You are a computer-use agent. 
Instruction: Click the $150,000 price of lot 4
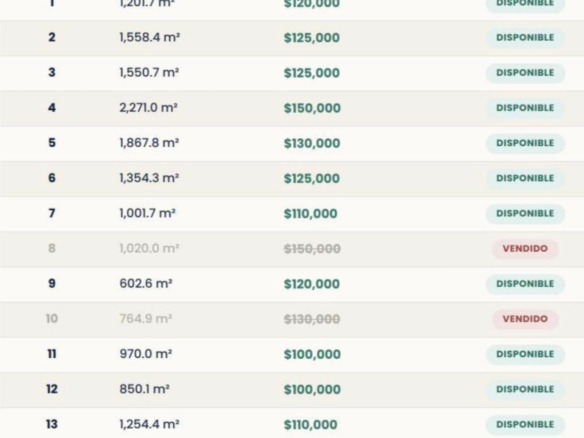point(312,108)
